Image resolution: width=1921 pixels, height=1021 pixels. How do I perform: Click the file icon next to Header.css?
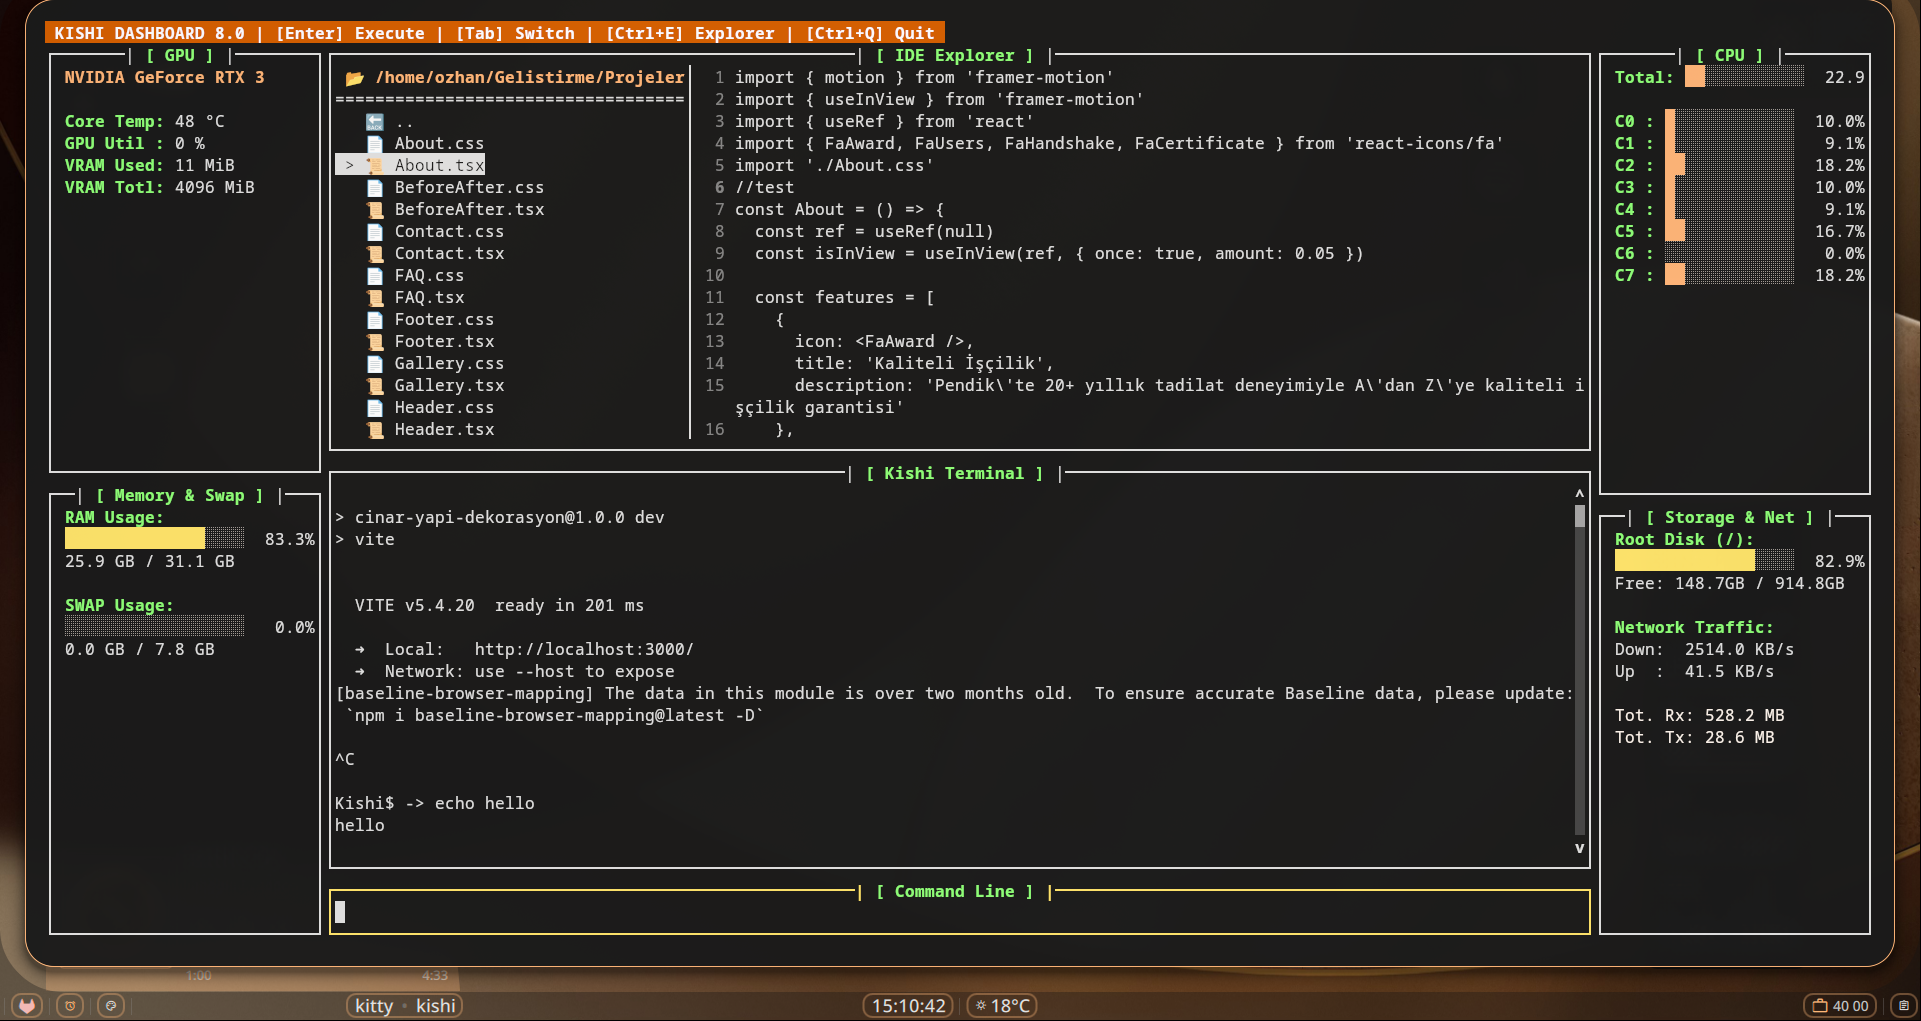tap(375, 408)
